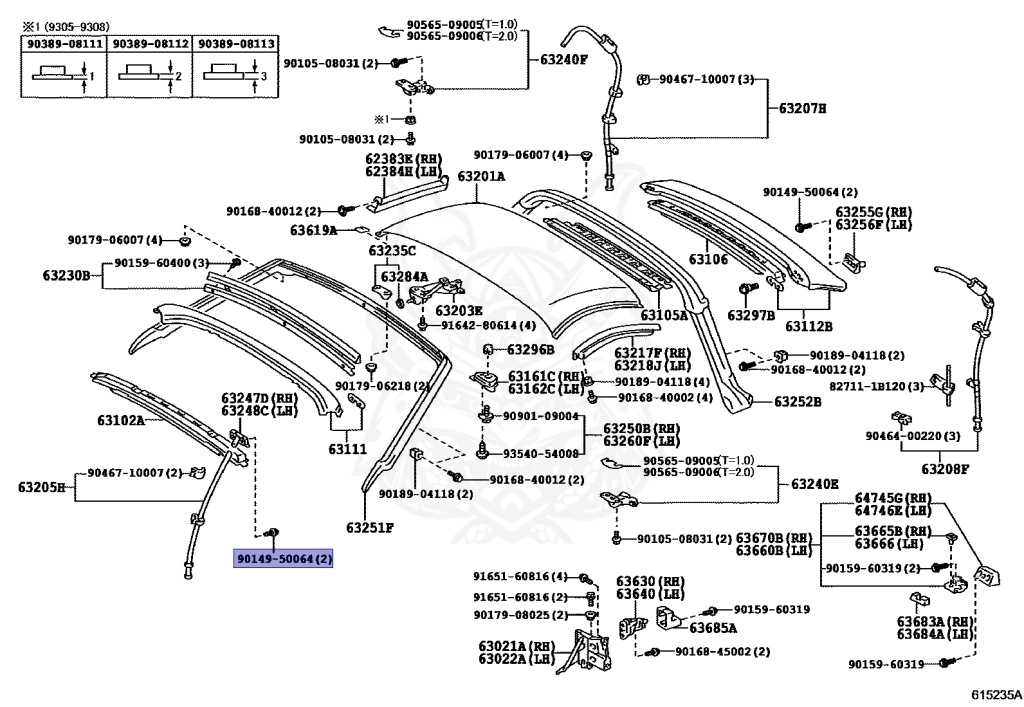1024x707 pixels.
Task: Select the 63102A label
Action: click(121, 420)
